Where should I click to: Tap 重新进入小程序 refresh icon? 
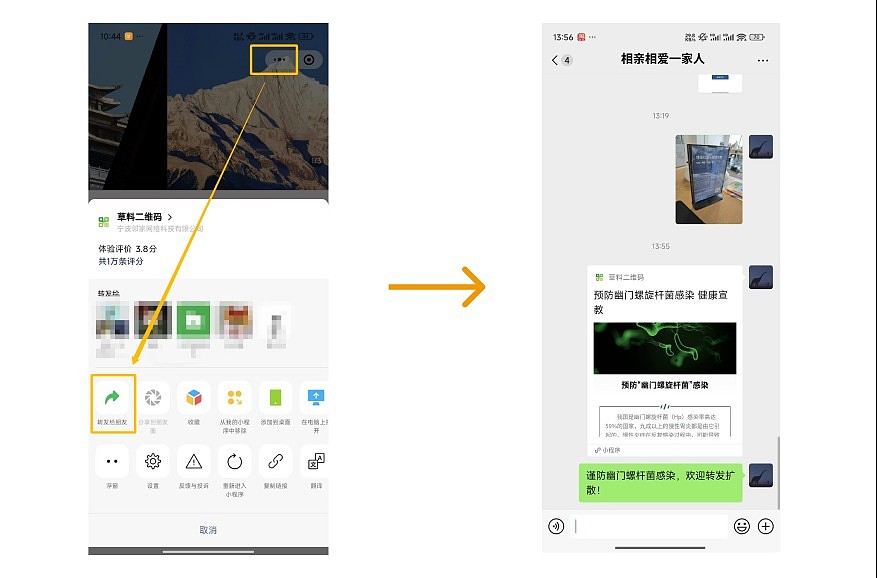(235, 461)
